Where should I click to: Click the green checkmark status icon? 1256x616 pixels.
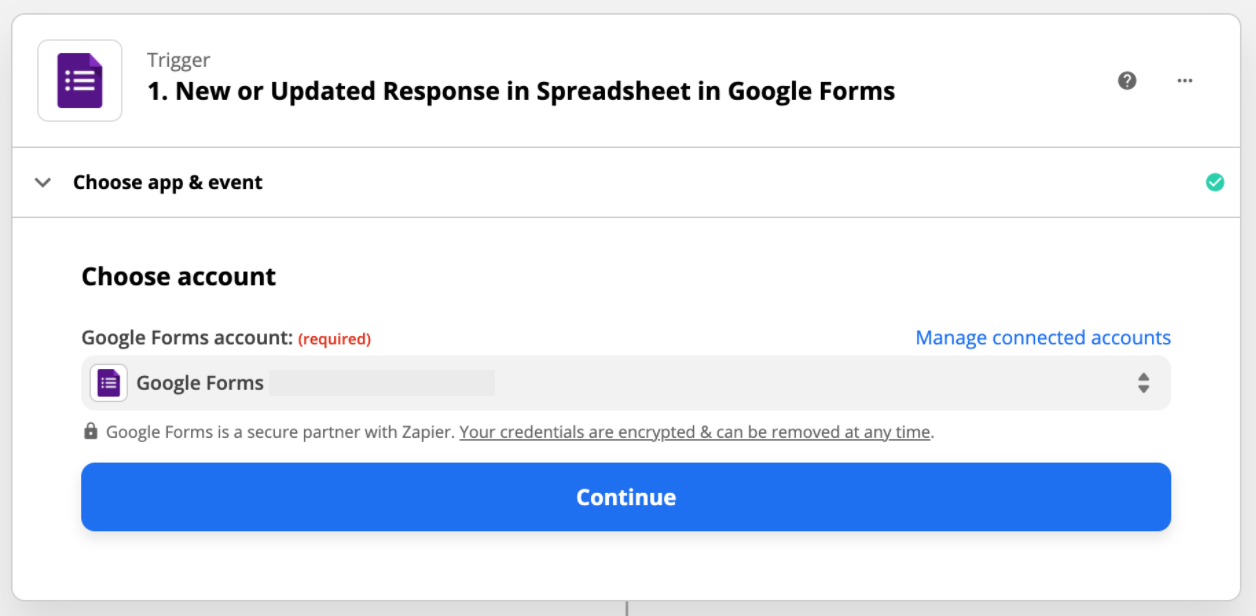[x=1215, y=182]
